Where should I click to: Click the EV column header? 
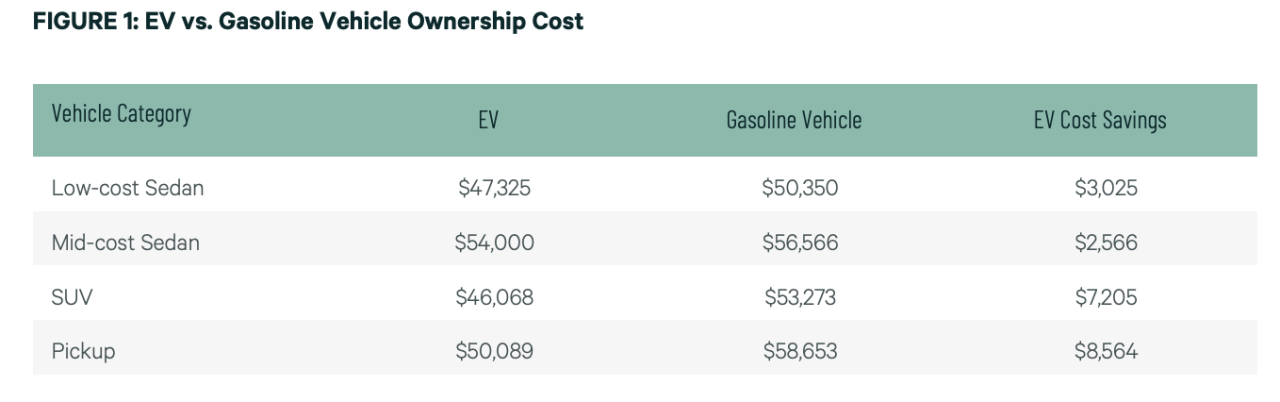coord(488,121)
